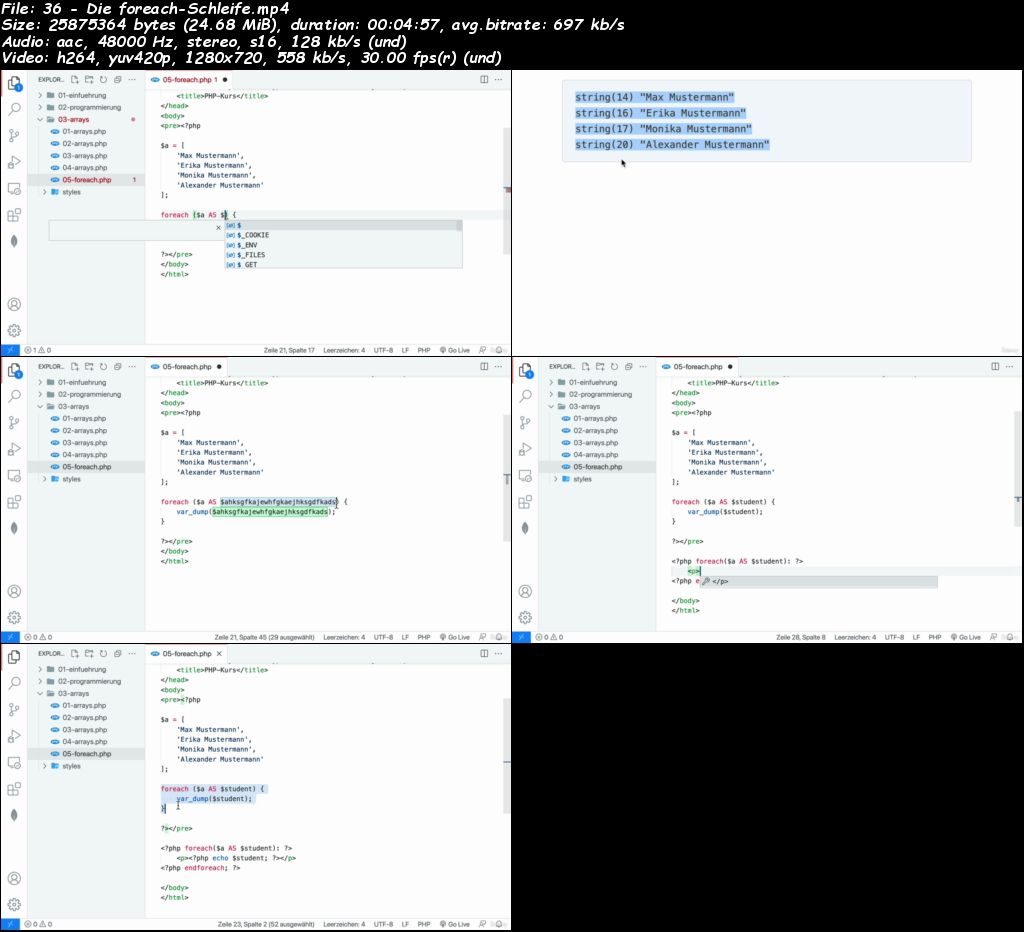Open Source Control in the top-left editor frame
The width and height of the screenshot is (1024, 932).
coord(14,135)
